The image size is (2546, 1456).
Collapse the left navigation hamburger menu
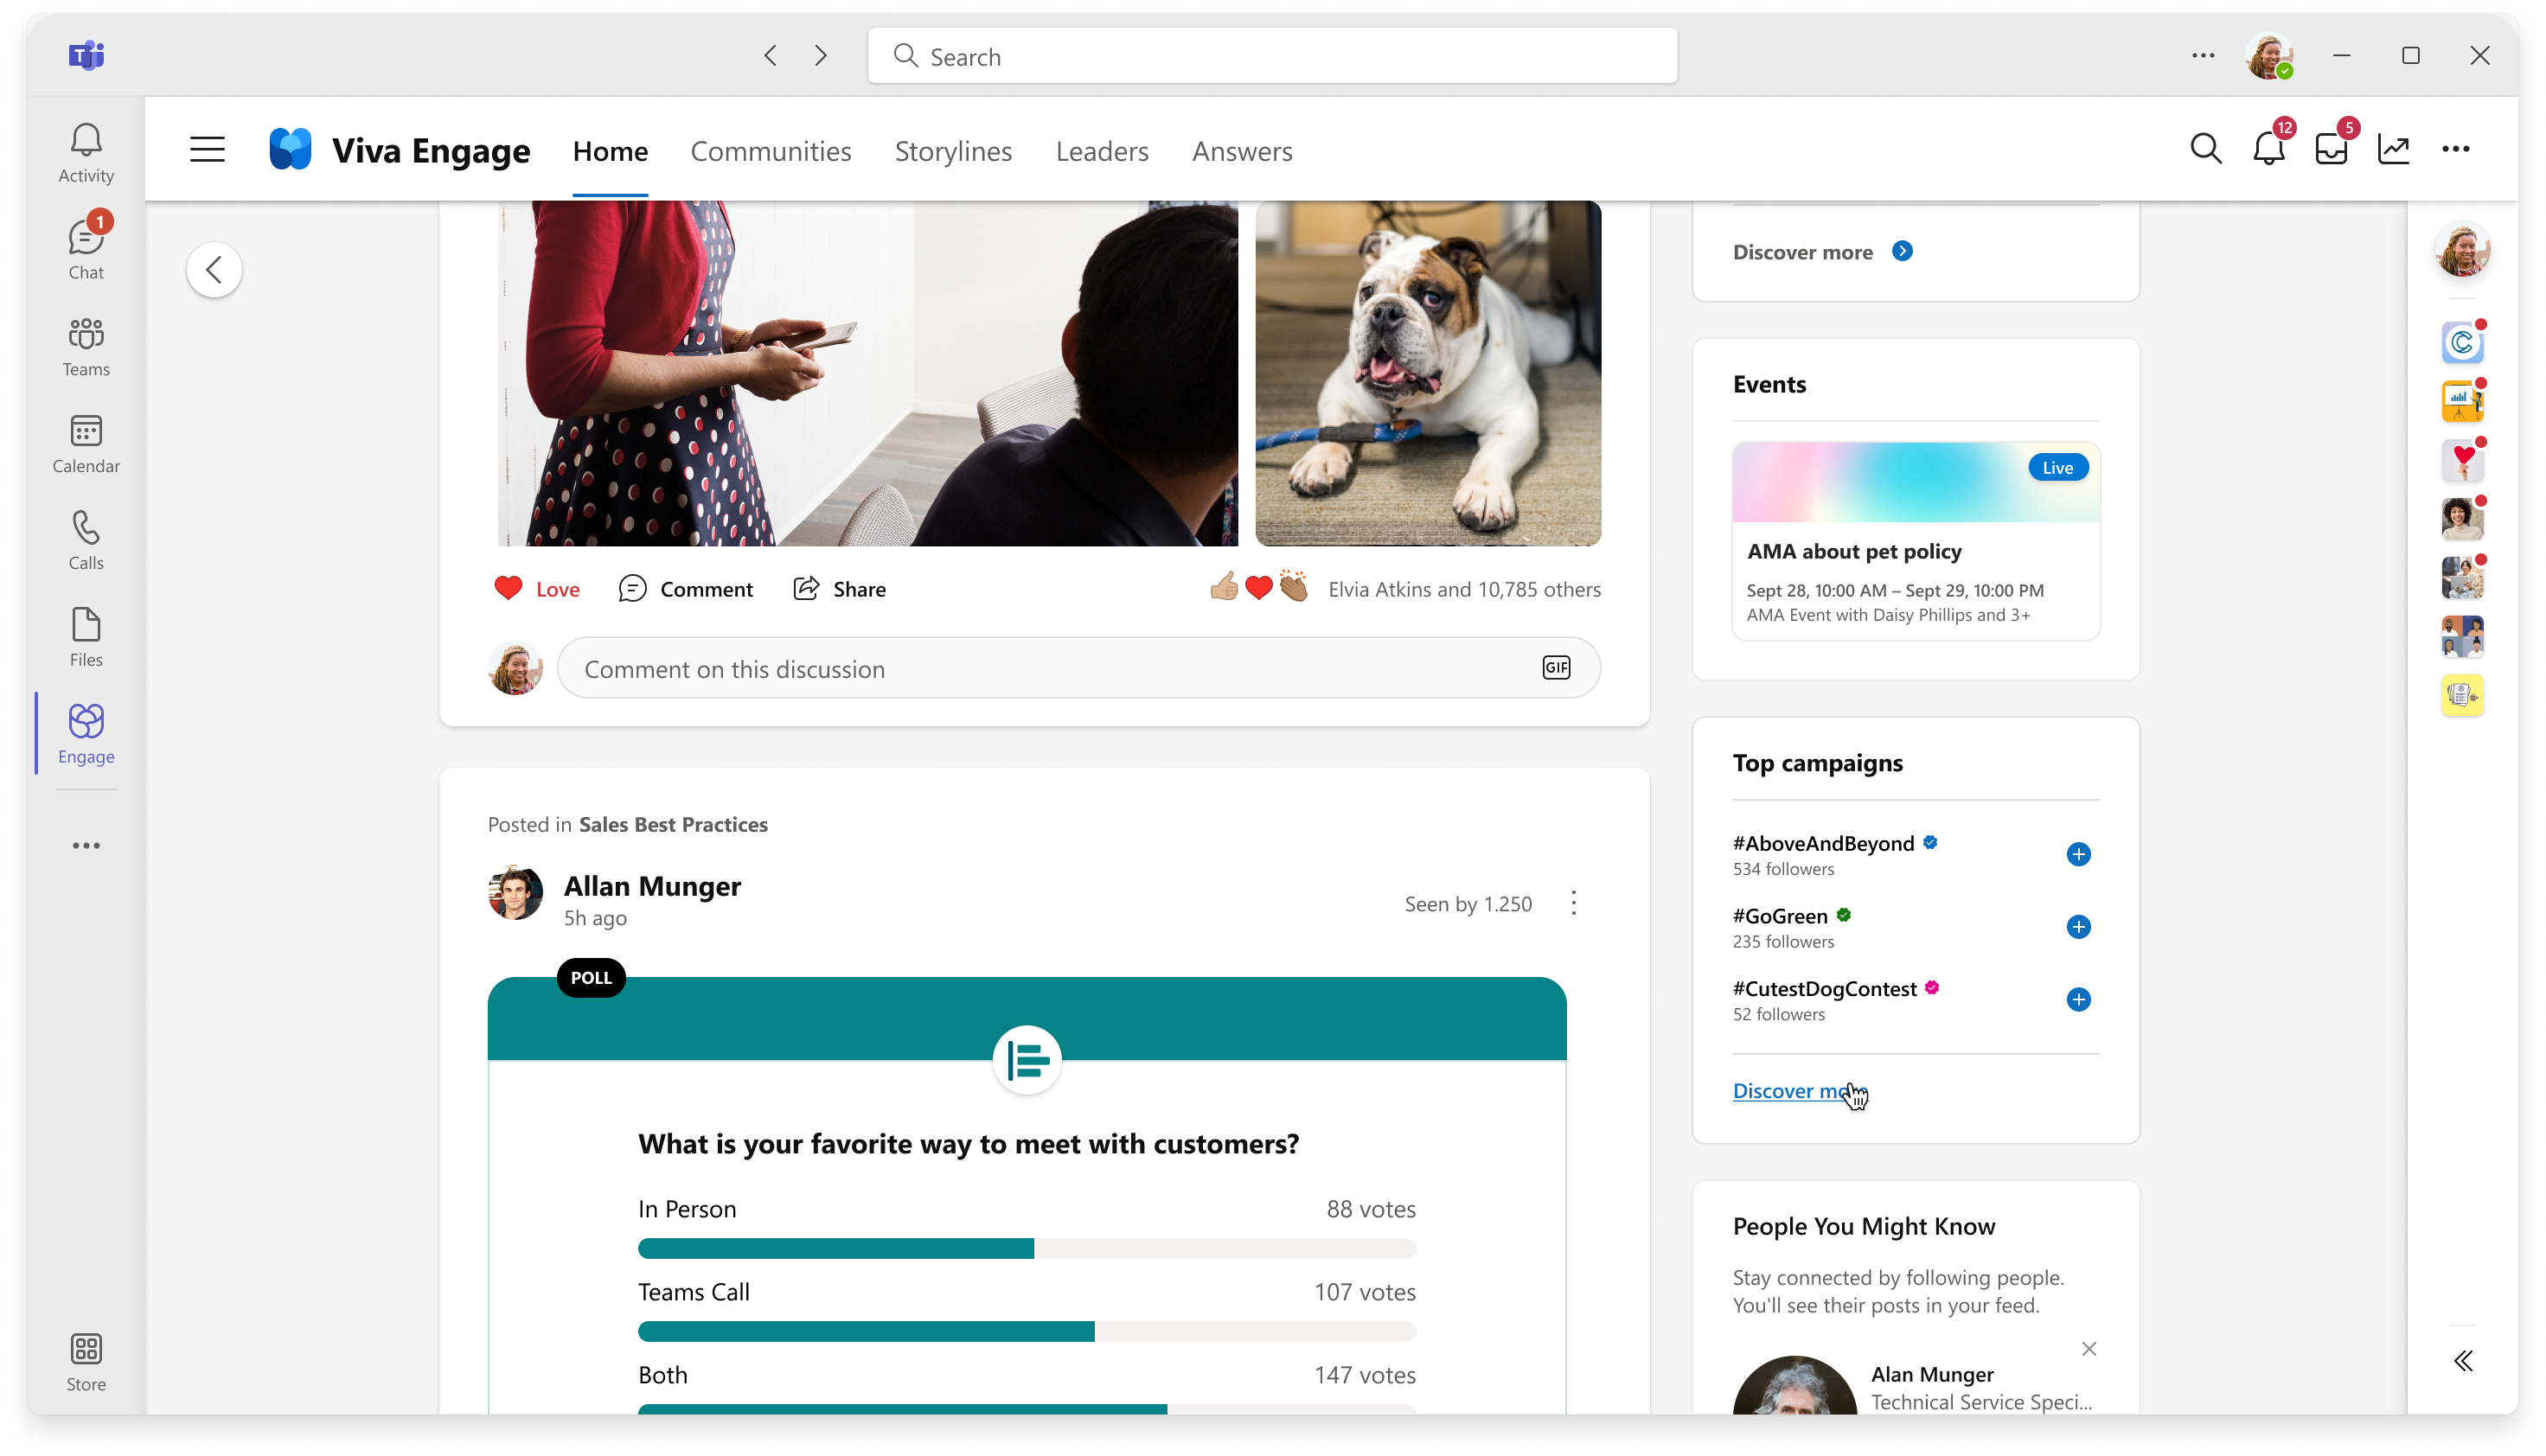click(x=207, y=150)
